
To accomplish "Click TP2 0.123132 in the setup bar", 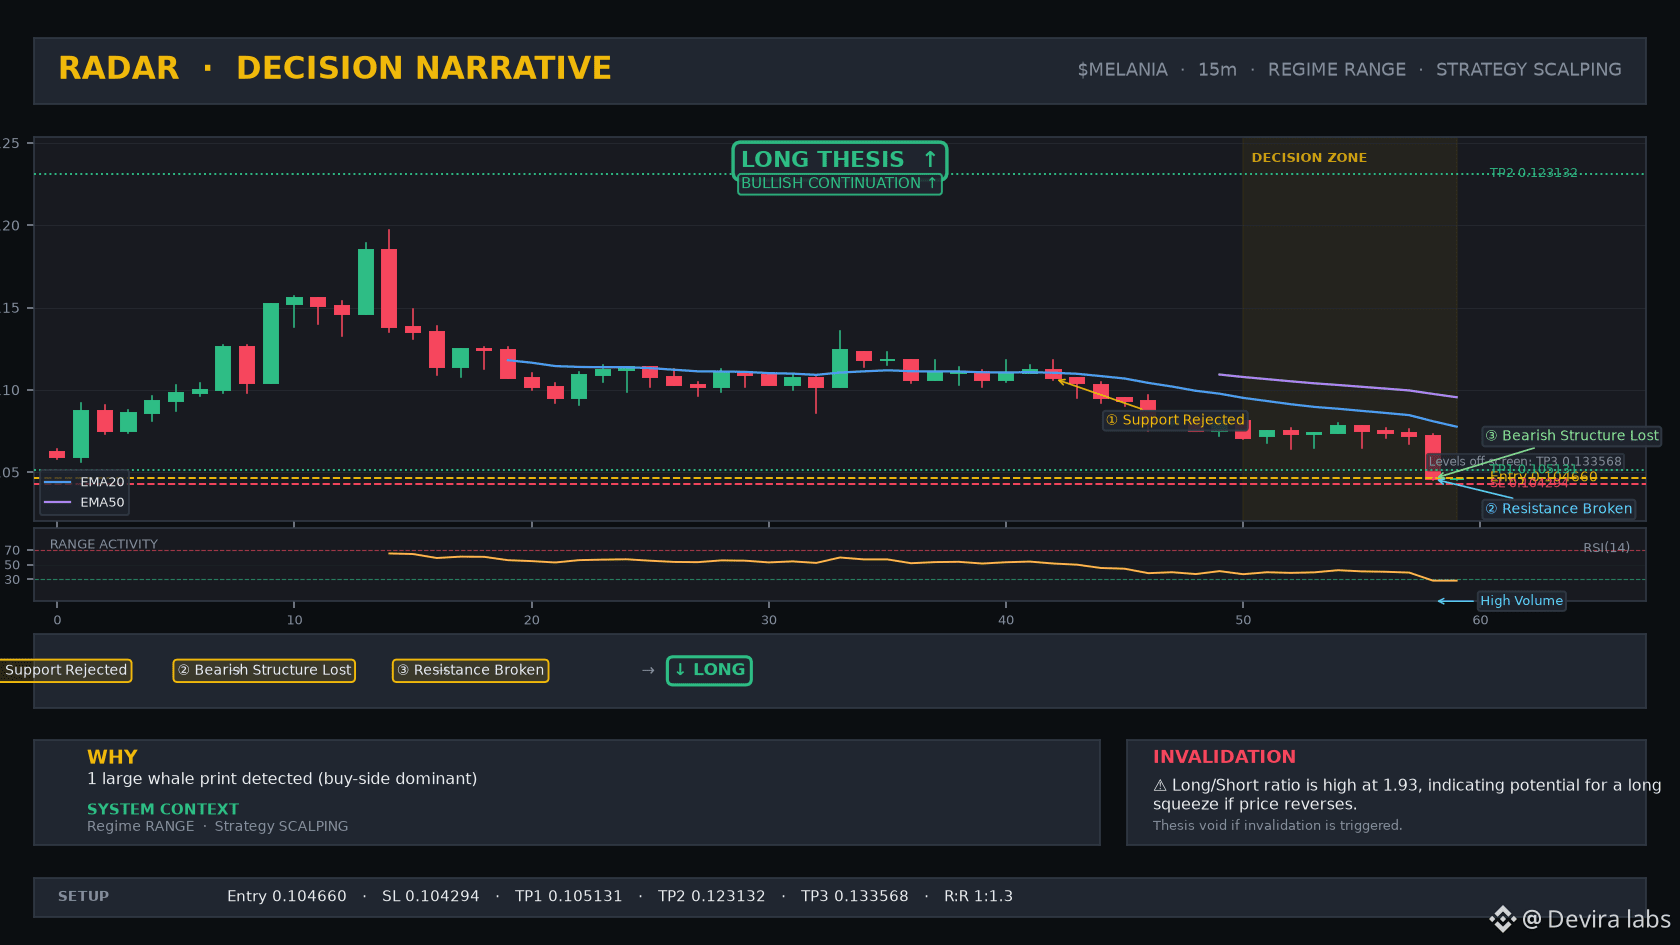I will pos(711,897).
